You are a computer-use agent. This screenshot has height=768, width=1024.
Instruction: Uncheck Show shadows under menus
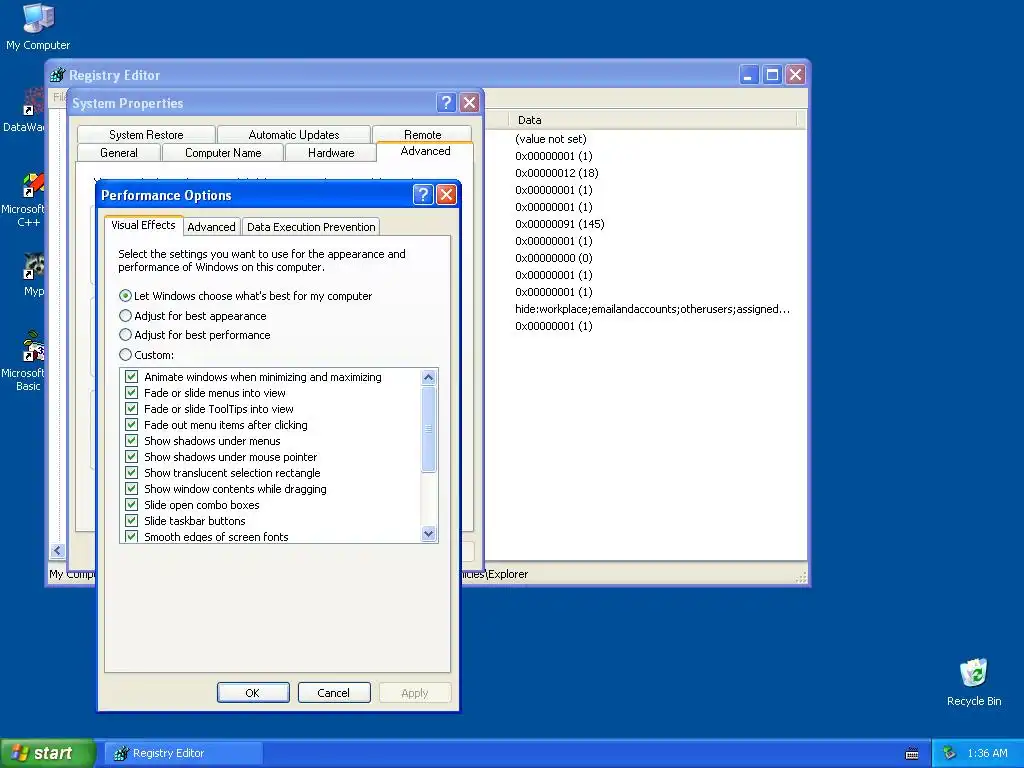pos(131,441)
